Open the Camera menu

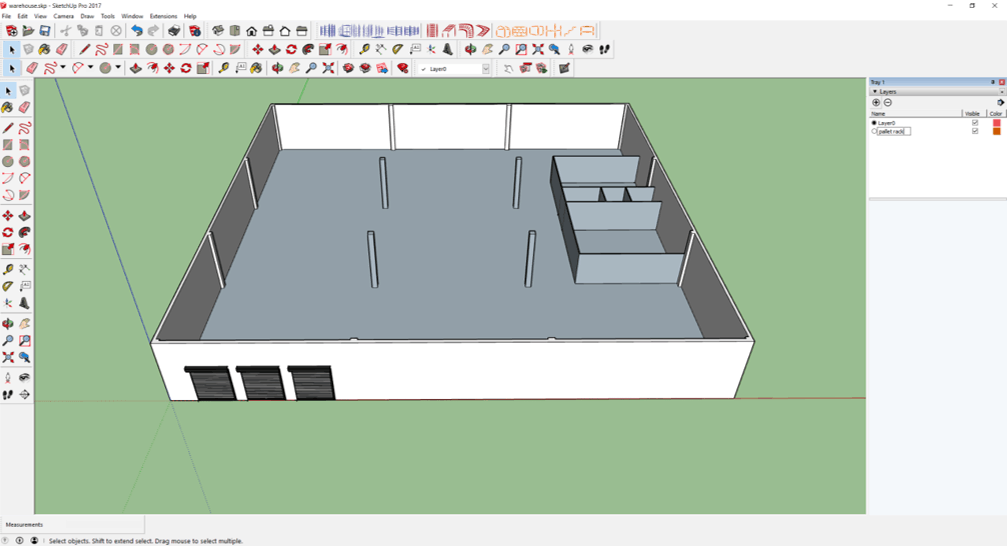coord(63,17)
